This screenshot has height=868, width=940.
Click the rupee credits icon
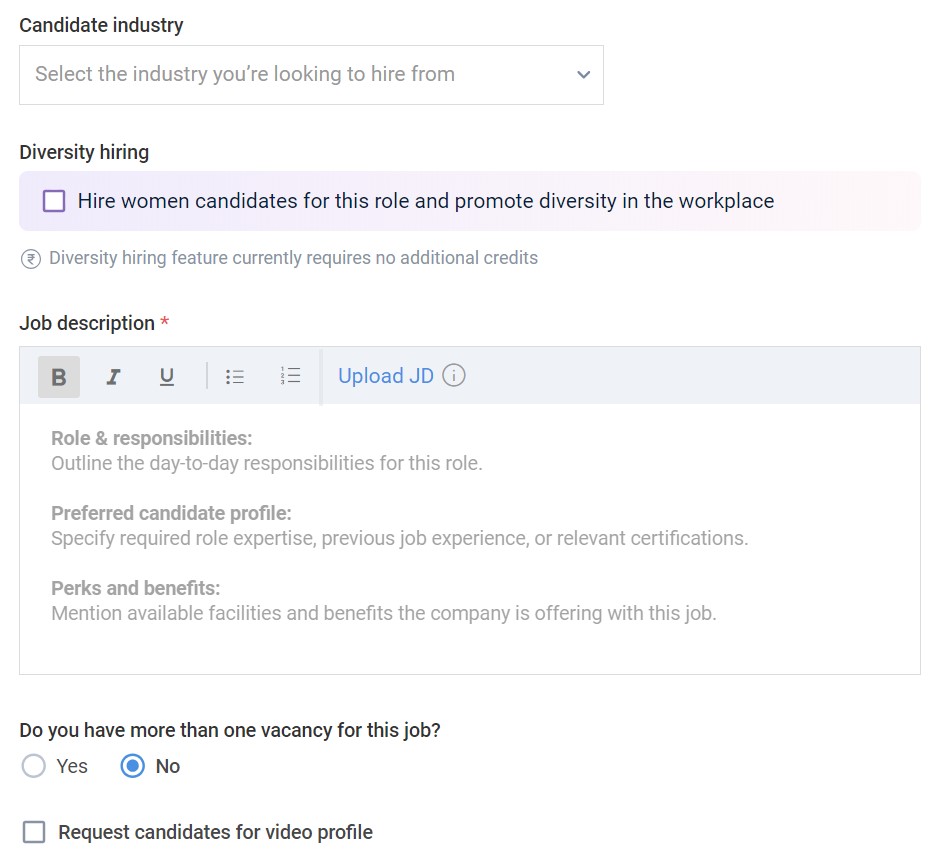[x=31, y=259]
